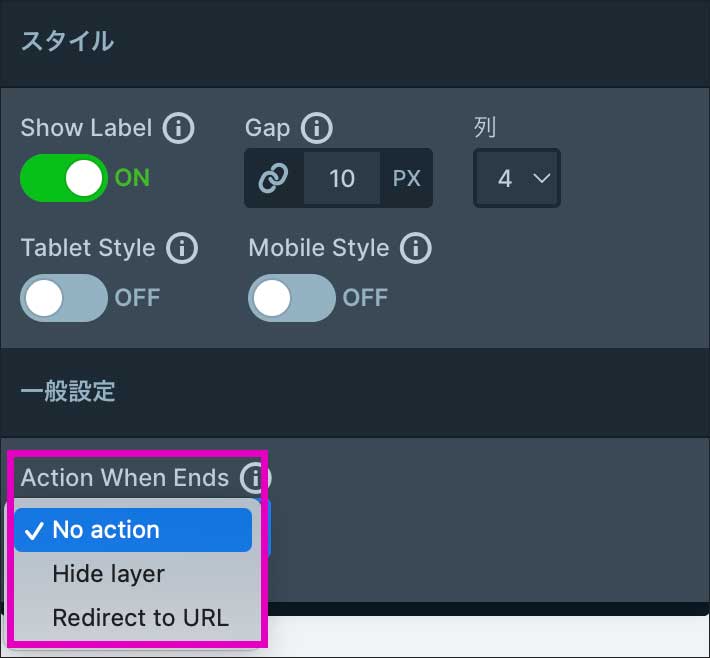The width and height of the screenshot is (710, 658).
Task: Click the Show Label text label
Action: [x=86, y=128]
